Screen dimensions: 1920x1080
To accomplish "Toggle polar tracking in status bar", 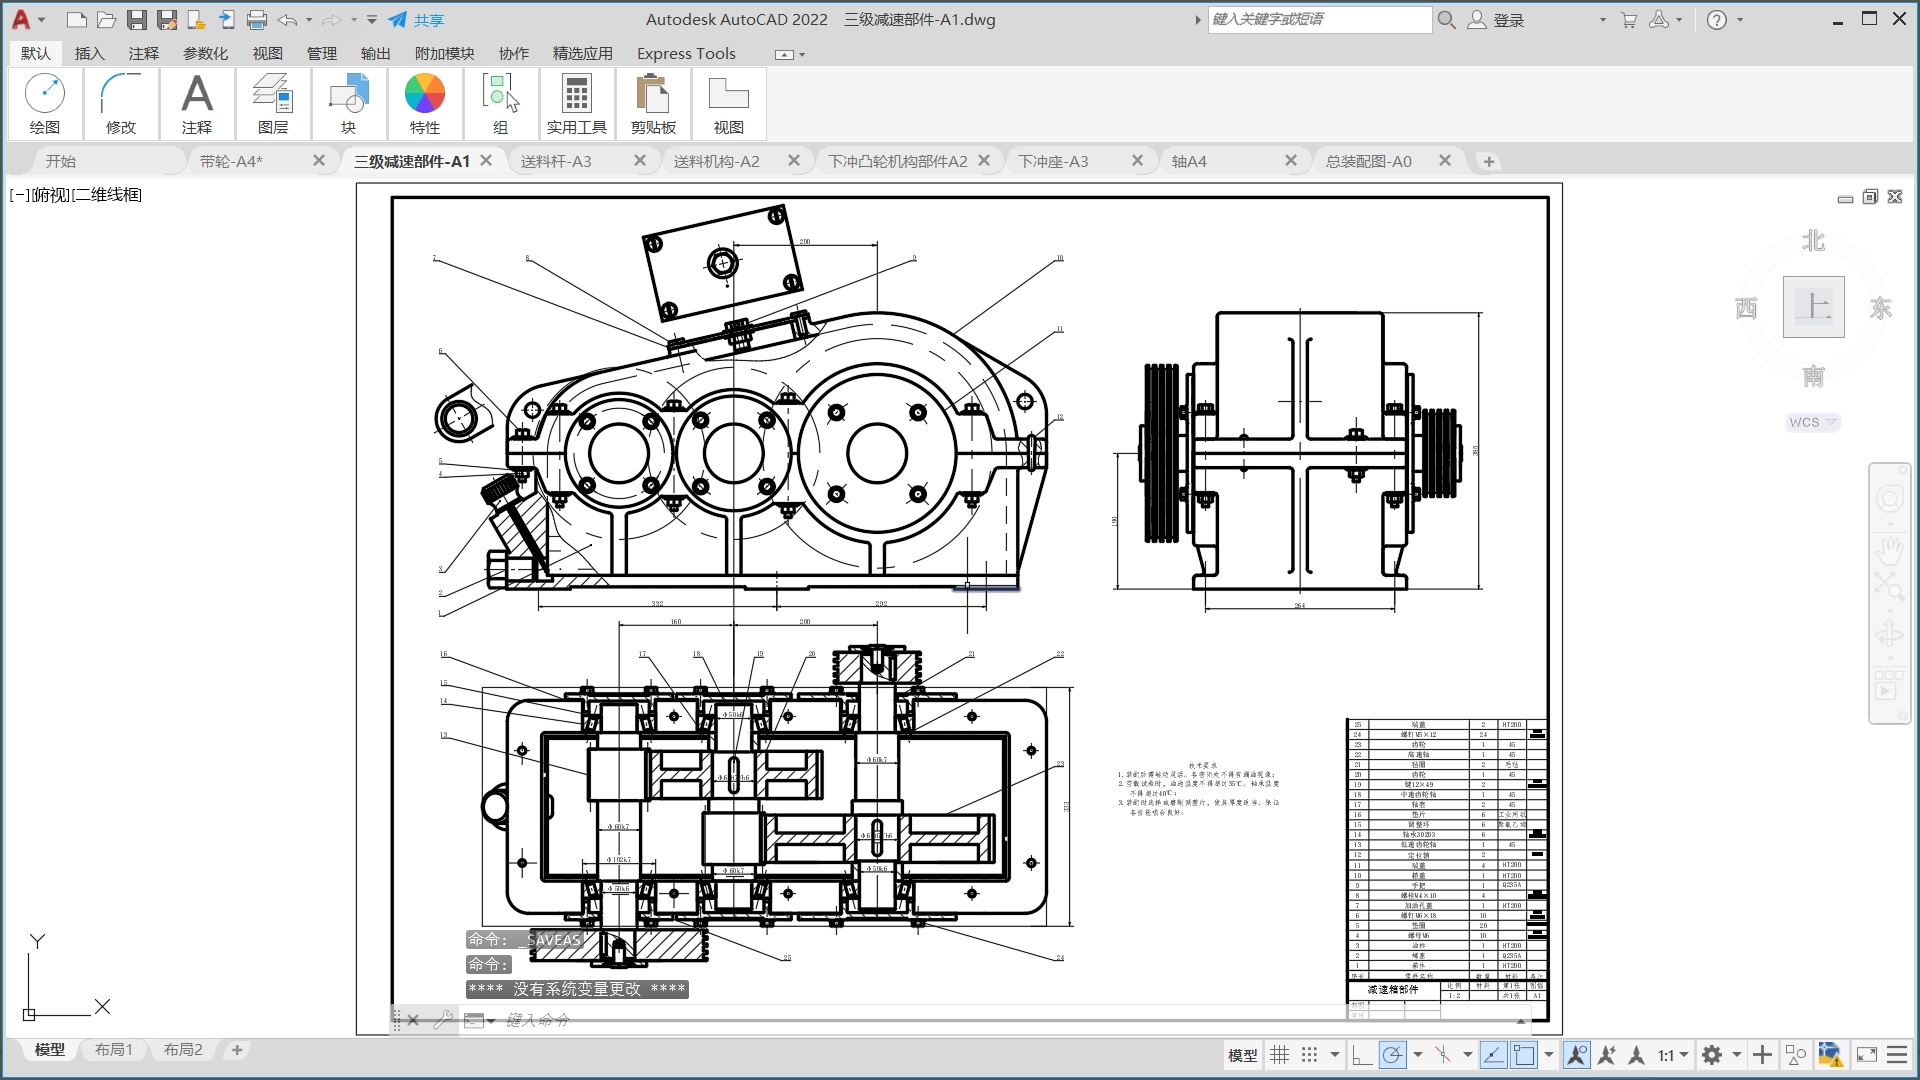I will (x=1392, y=1055).
